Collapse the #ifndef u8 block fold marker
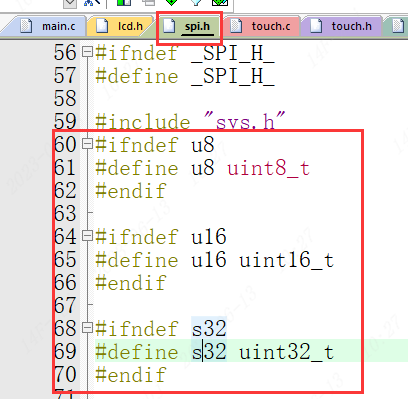The image size is (408, 399). [87, 144]
